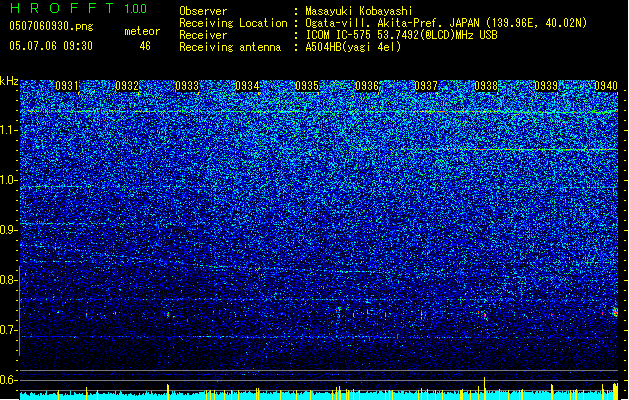Screen dimensions: 629x400
Task: Click the 0.6 kHz axis label
Action: (x=9, y=380)
